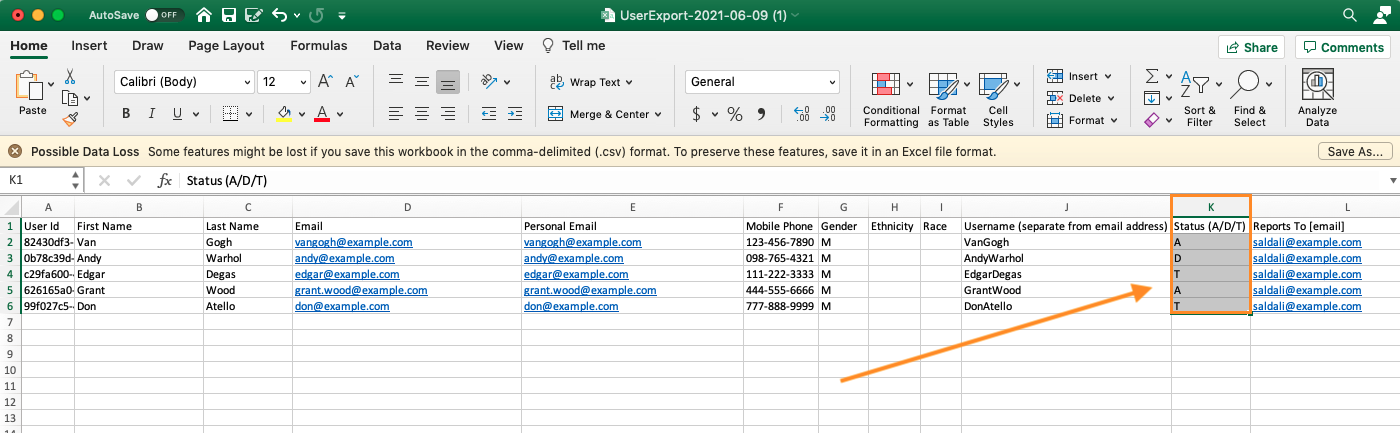Insert AutoSum

[x=1151, y=76]
